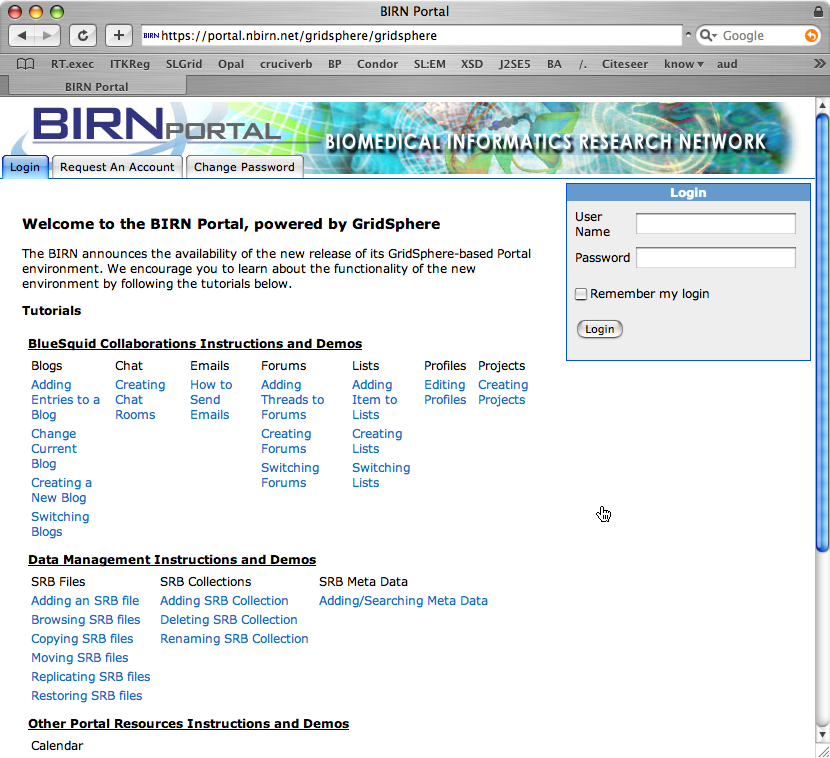830x758 pixels.
Task: Click the plus Add Bookmark button
Action: pyautogui.click(x=118, y=35)
